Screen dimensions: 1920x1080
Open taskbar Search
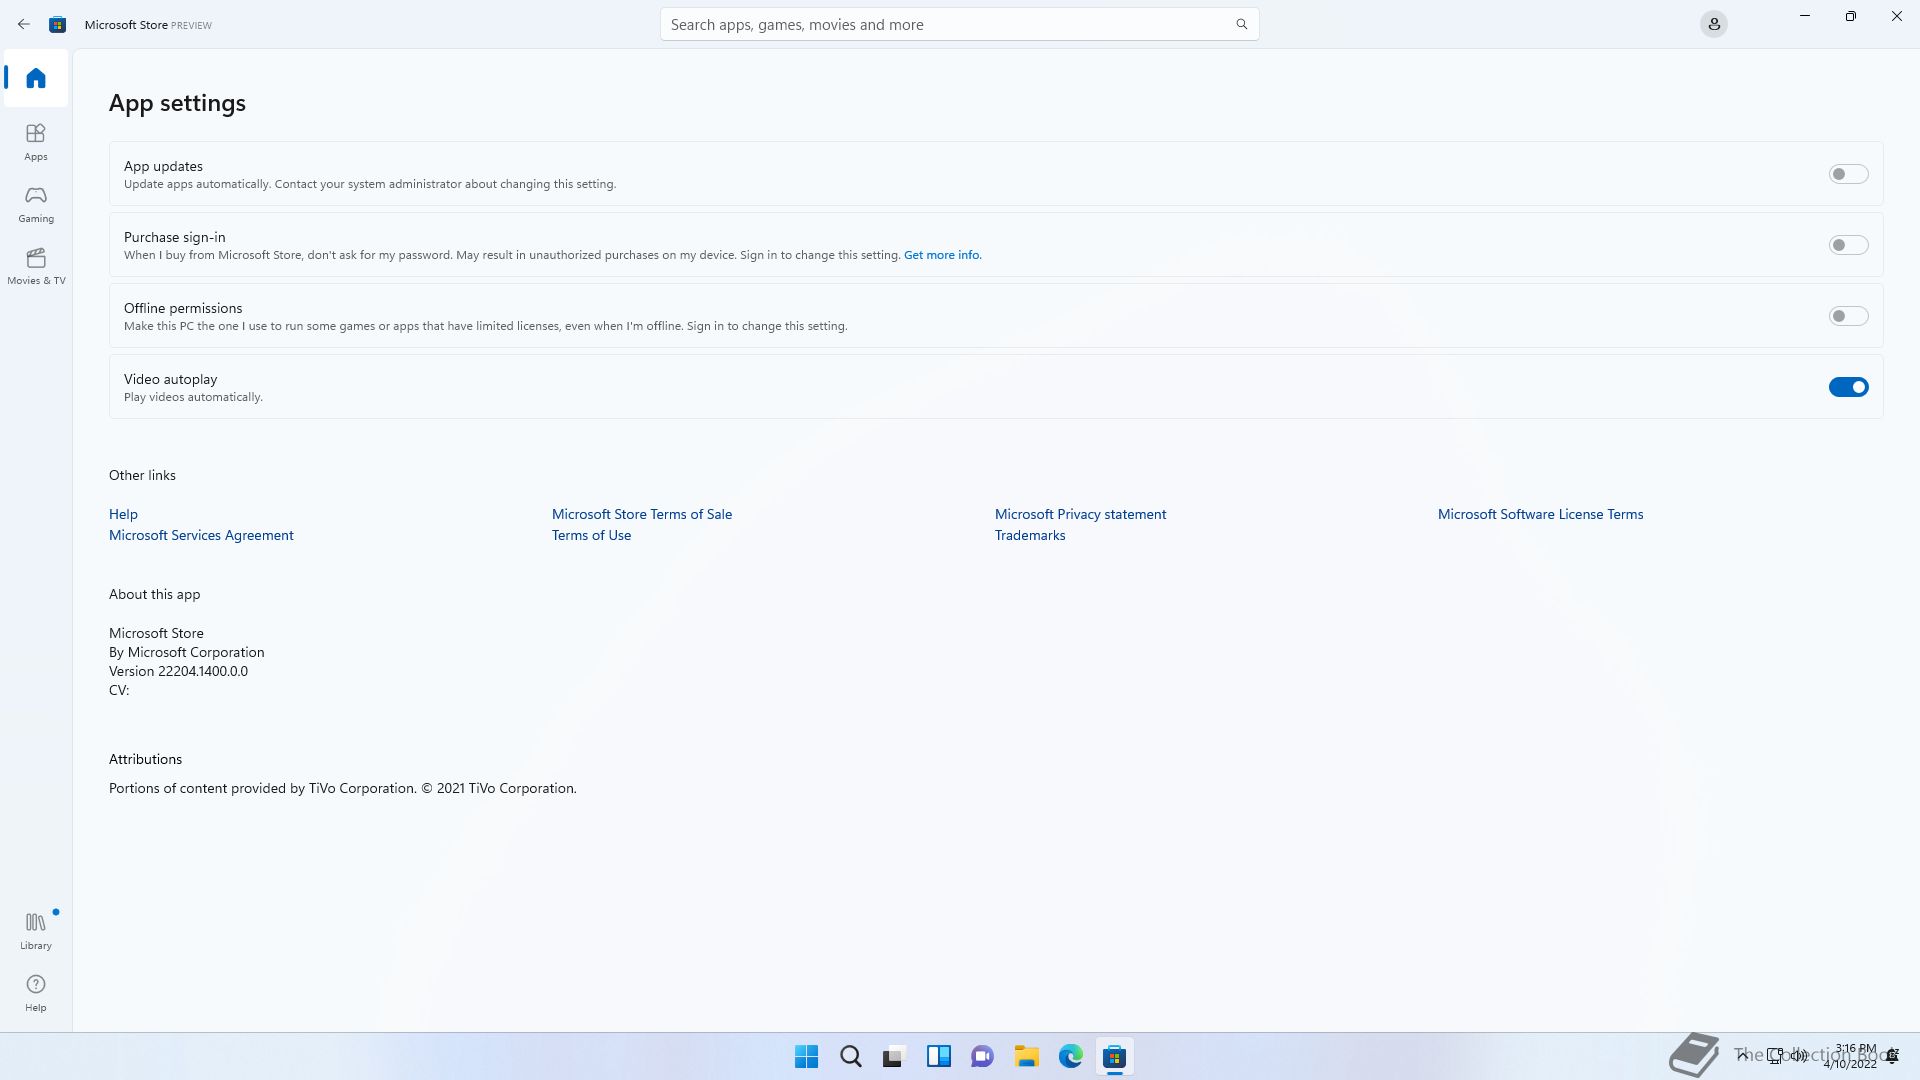[x=850, y=1056]
